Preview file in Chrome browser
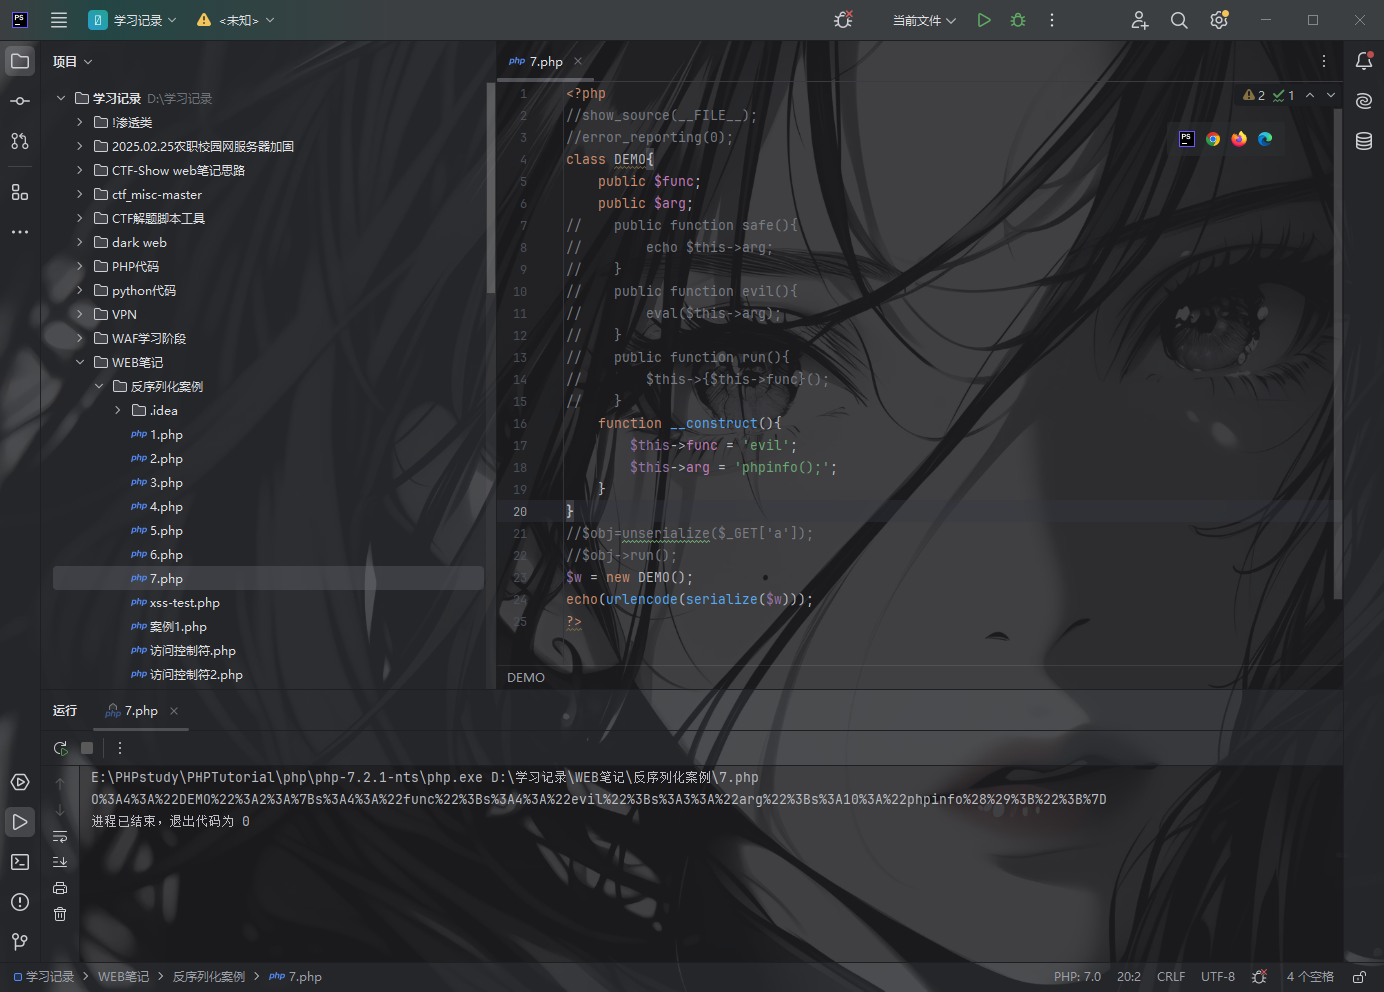 pos(1213,139)
